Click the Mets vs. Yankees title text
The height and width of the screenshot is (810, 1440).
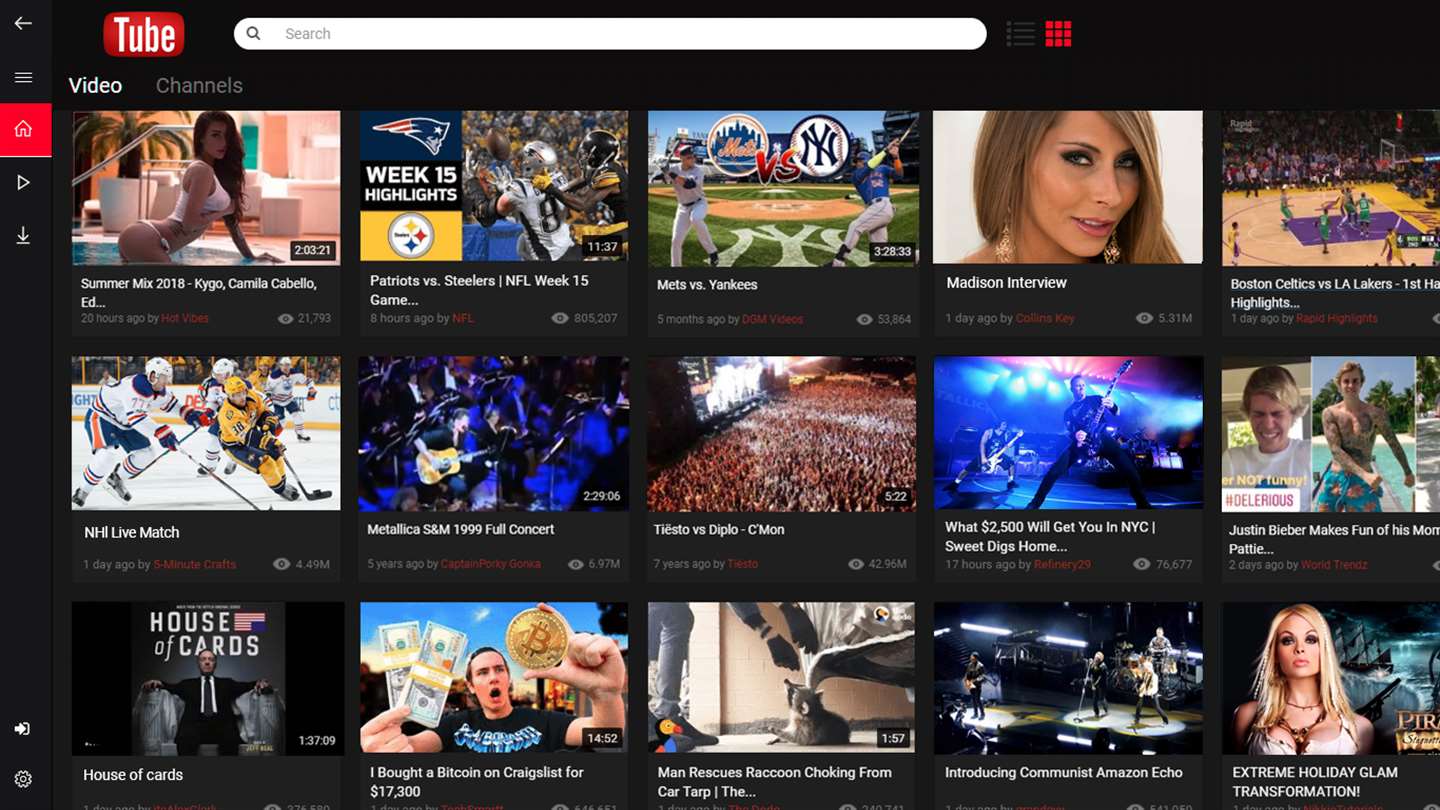(707, 285)
